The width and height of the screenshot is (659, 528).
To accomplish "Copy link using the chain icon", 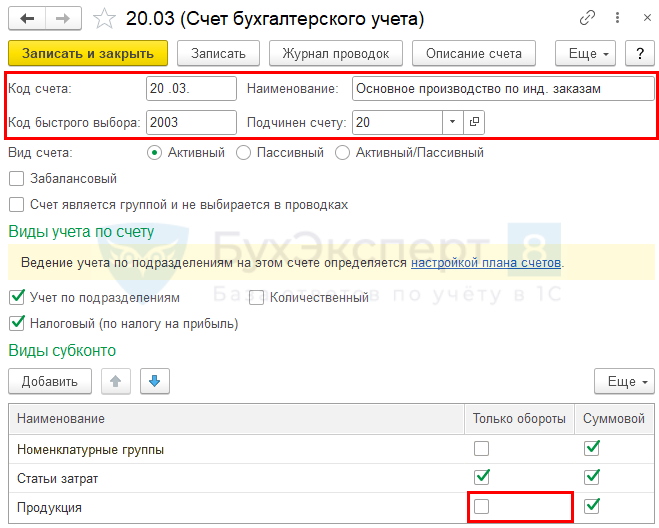I will (587, 18).
